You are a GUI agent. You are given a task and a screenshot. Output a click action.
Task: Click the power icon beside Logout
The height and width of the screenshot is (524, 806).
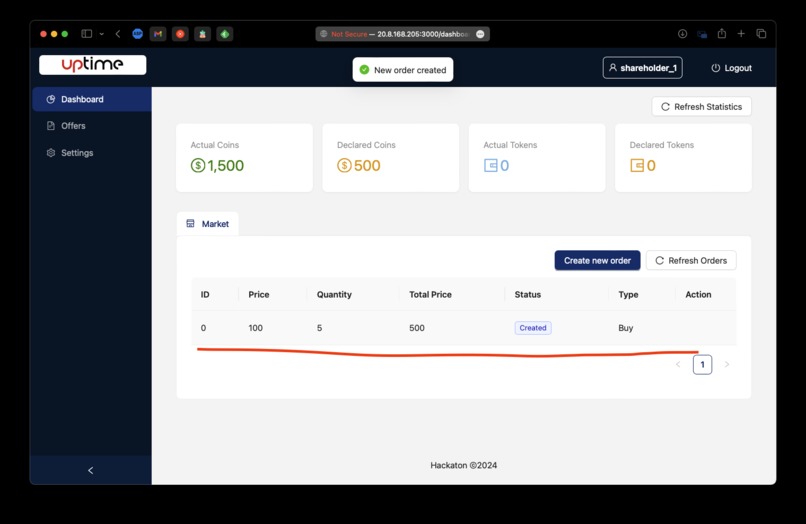[x=716, y=68]
